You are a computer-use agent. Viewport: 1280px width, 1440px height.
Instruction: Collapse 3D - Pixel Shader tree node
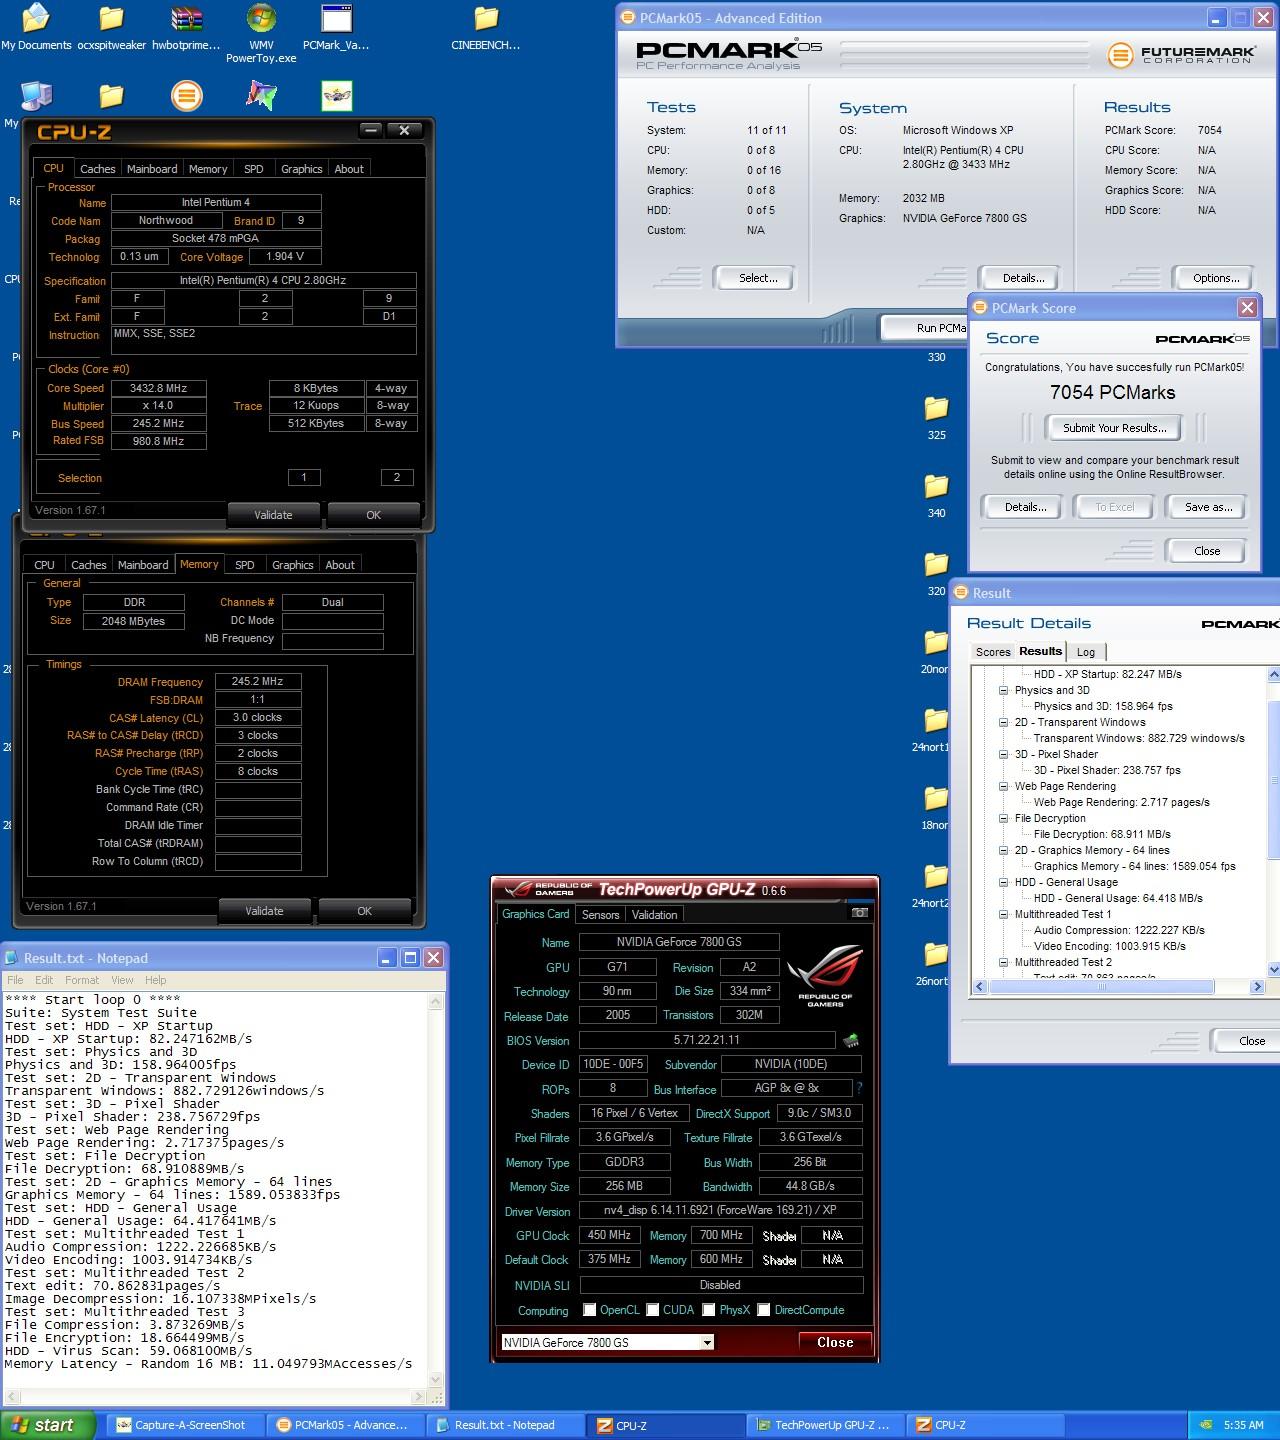tap(1003, 754)
